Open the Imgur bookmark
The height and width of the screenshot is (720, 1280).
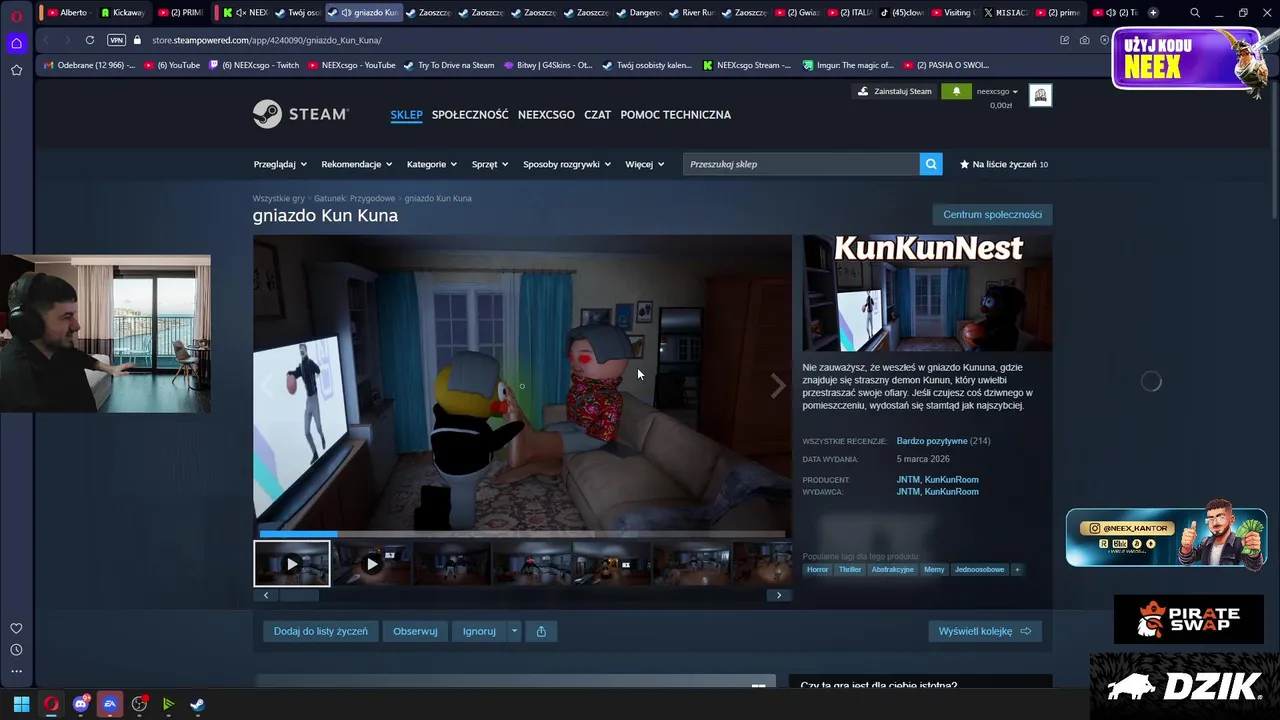point(848,65)
